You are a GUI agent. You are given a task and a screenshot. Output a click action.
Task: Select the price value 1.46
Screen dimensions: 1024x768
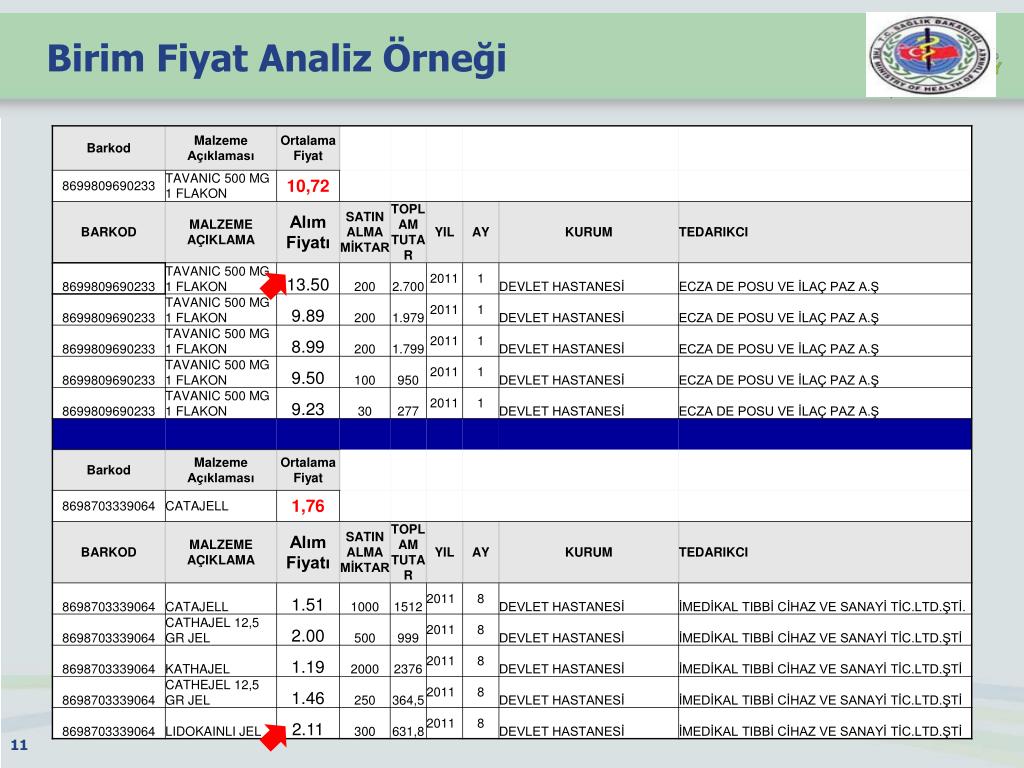[308, 699]
